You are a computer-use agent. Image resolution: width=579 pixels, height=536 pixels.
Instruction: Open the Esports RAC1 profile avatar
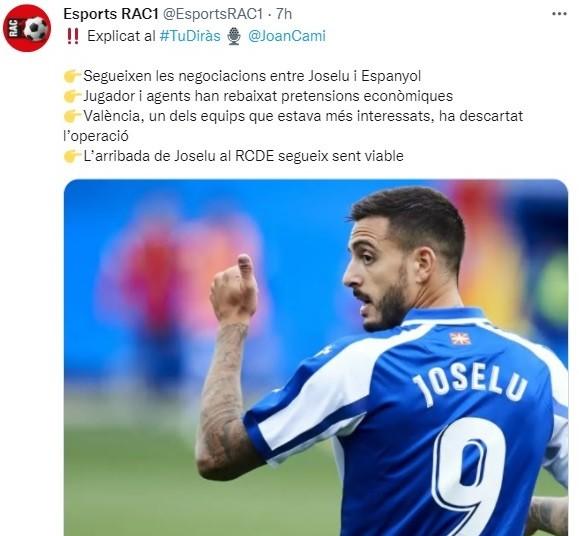pyautogui.click(x=26, y=28)
